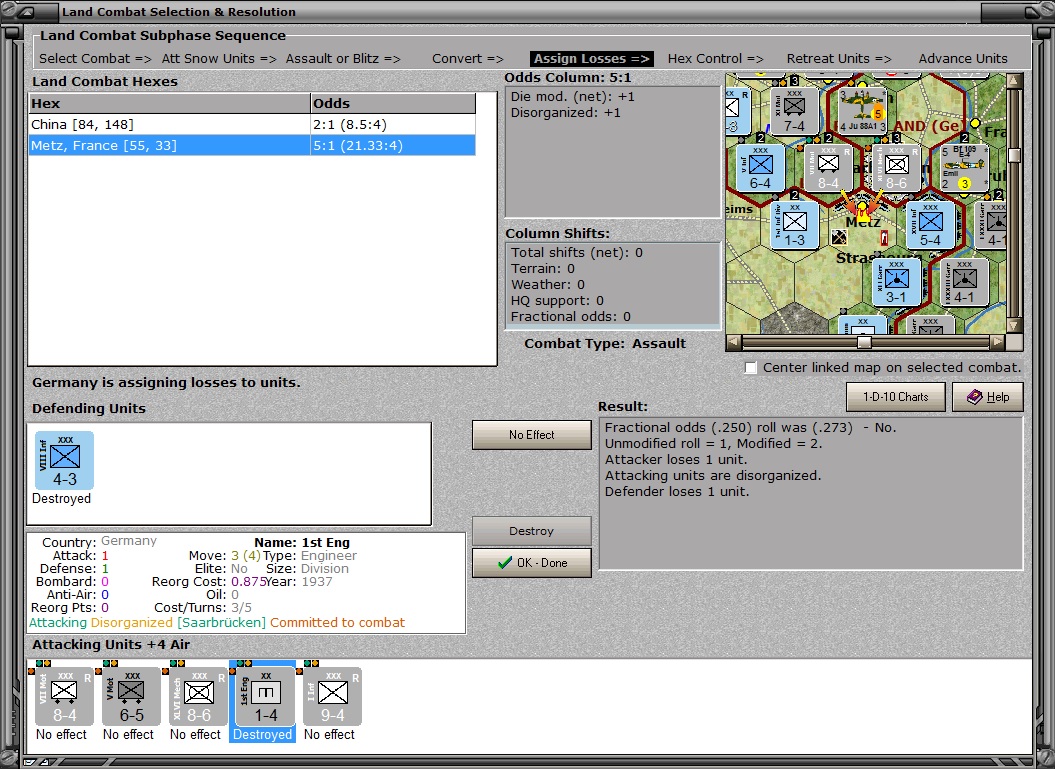The width and height of the screenshot is (1055, 769).
Task: Select the I Inf 9-4 attacking unit counter
Action: 332,697
